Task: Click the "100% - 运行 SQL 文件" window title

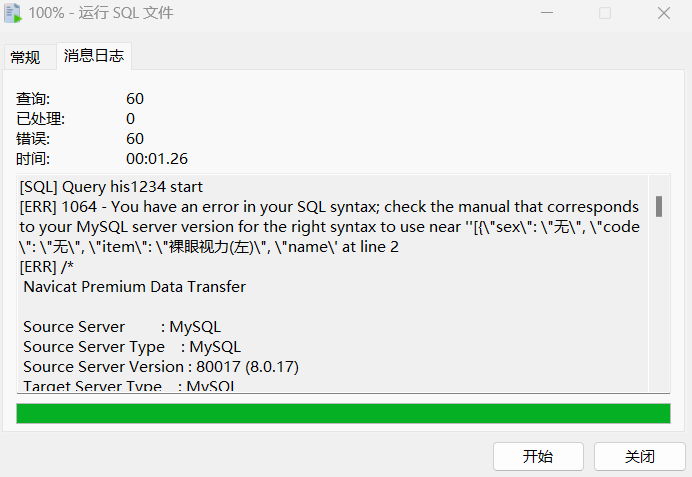Action: tap(101, 14)
